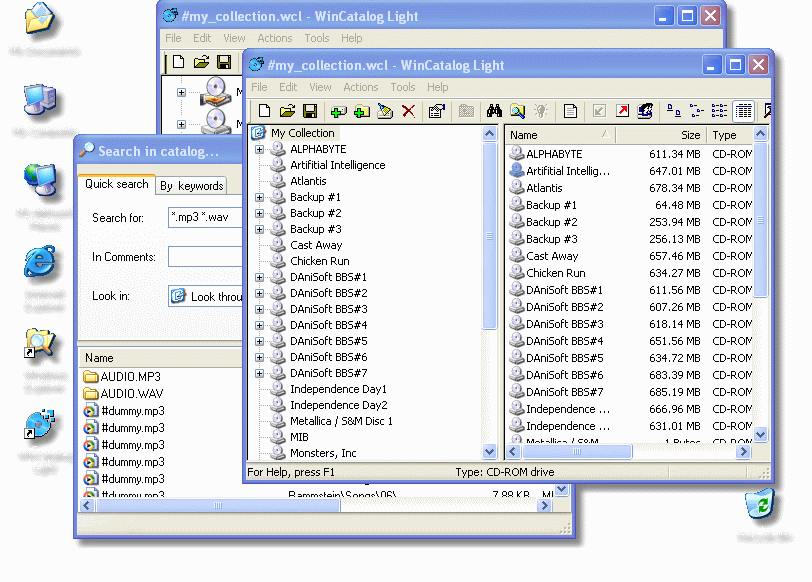Image resolution: width=812 pixels, height=582 pixels.
Task: Expand DAniSoft BBS#7 tree node
Action: [259, 373]
